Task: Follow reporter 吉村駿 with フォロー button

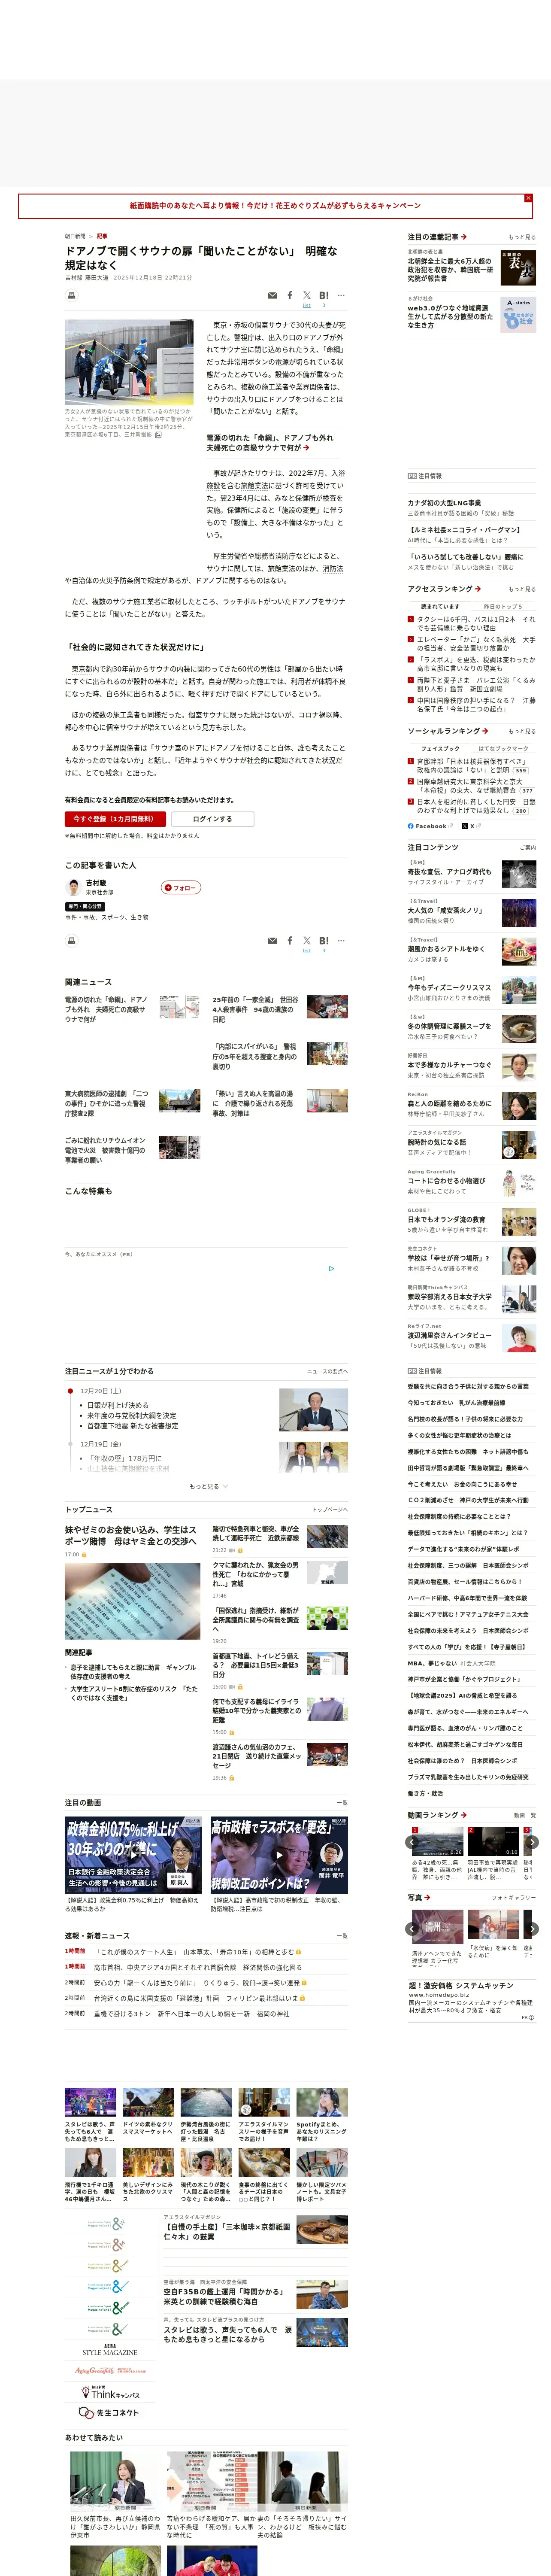Action: click(182, 888)
